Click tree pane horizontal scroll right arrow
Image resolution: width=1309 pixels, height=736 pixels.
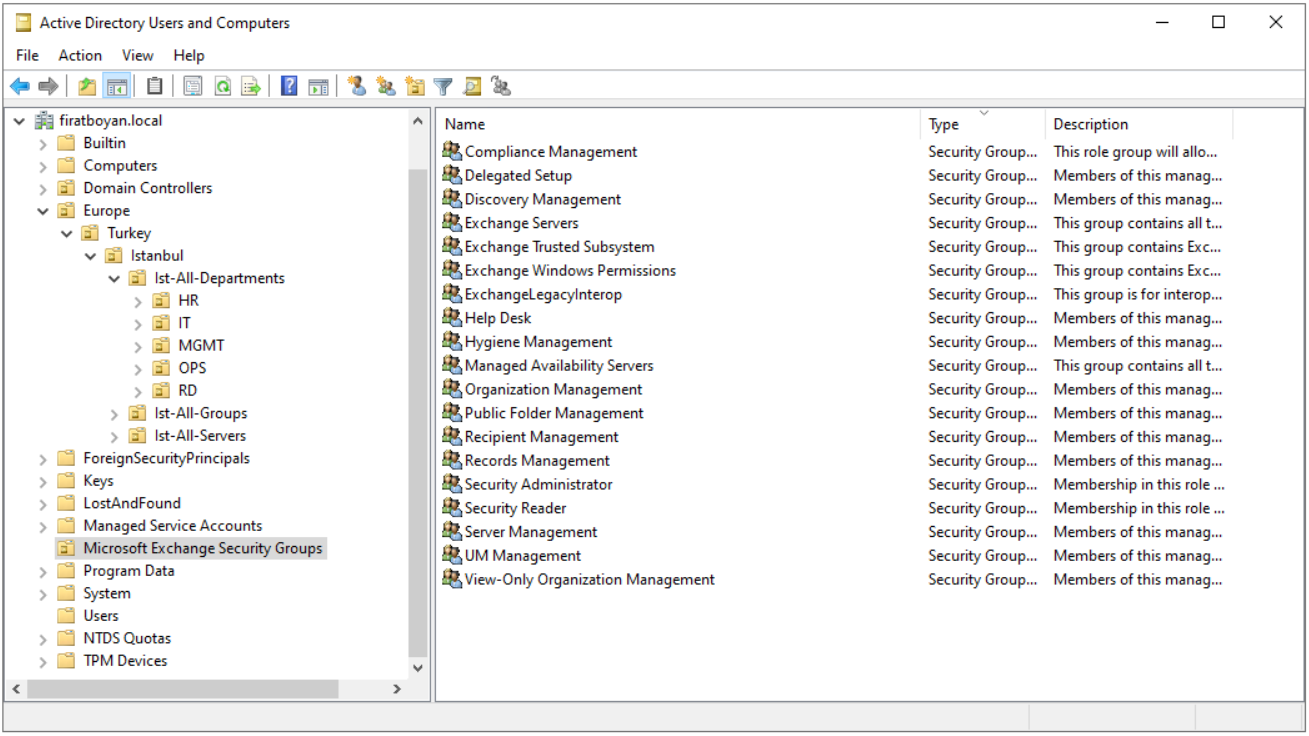click(x=397, y=689)
